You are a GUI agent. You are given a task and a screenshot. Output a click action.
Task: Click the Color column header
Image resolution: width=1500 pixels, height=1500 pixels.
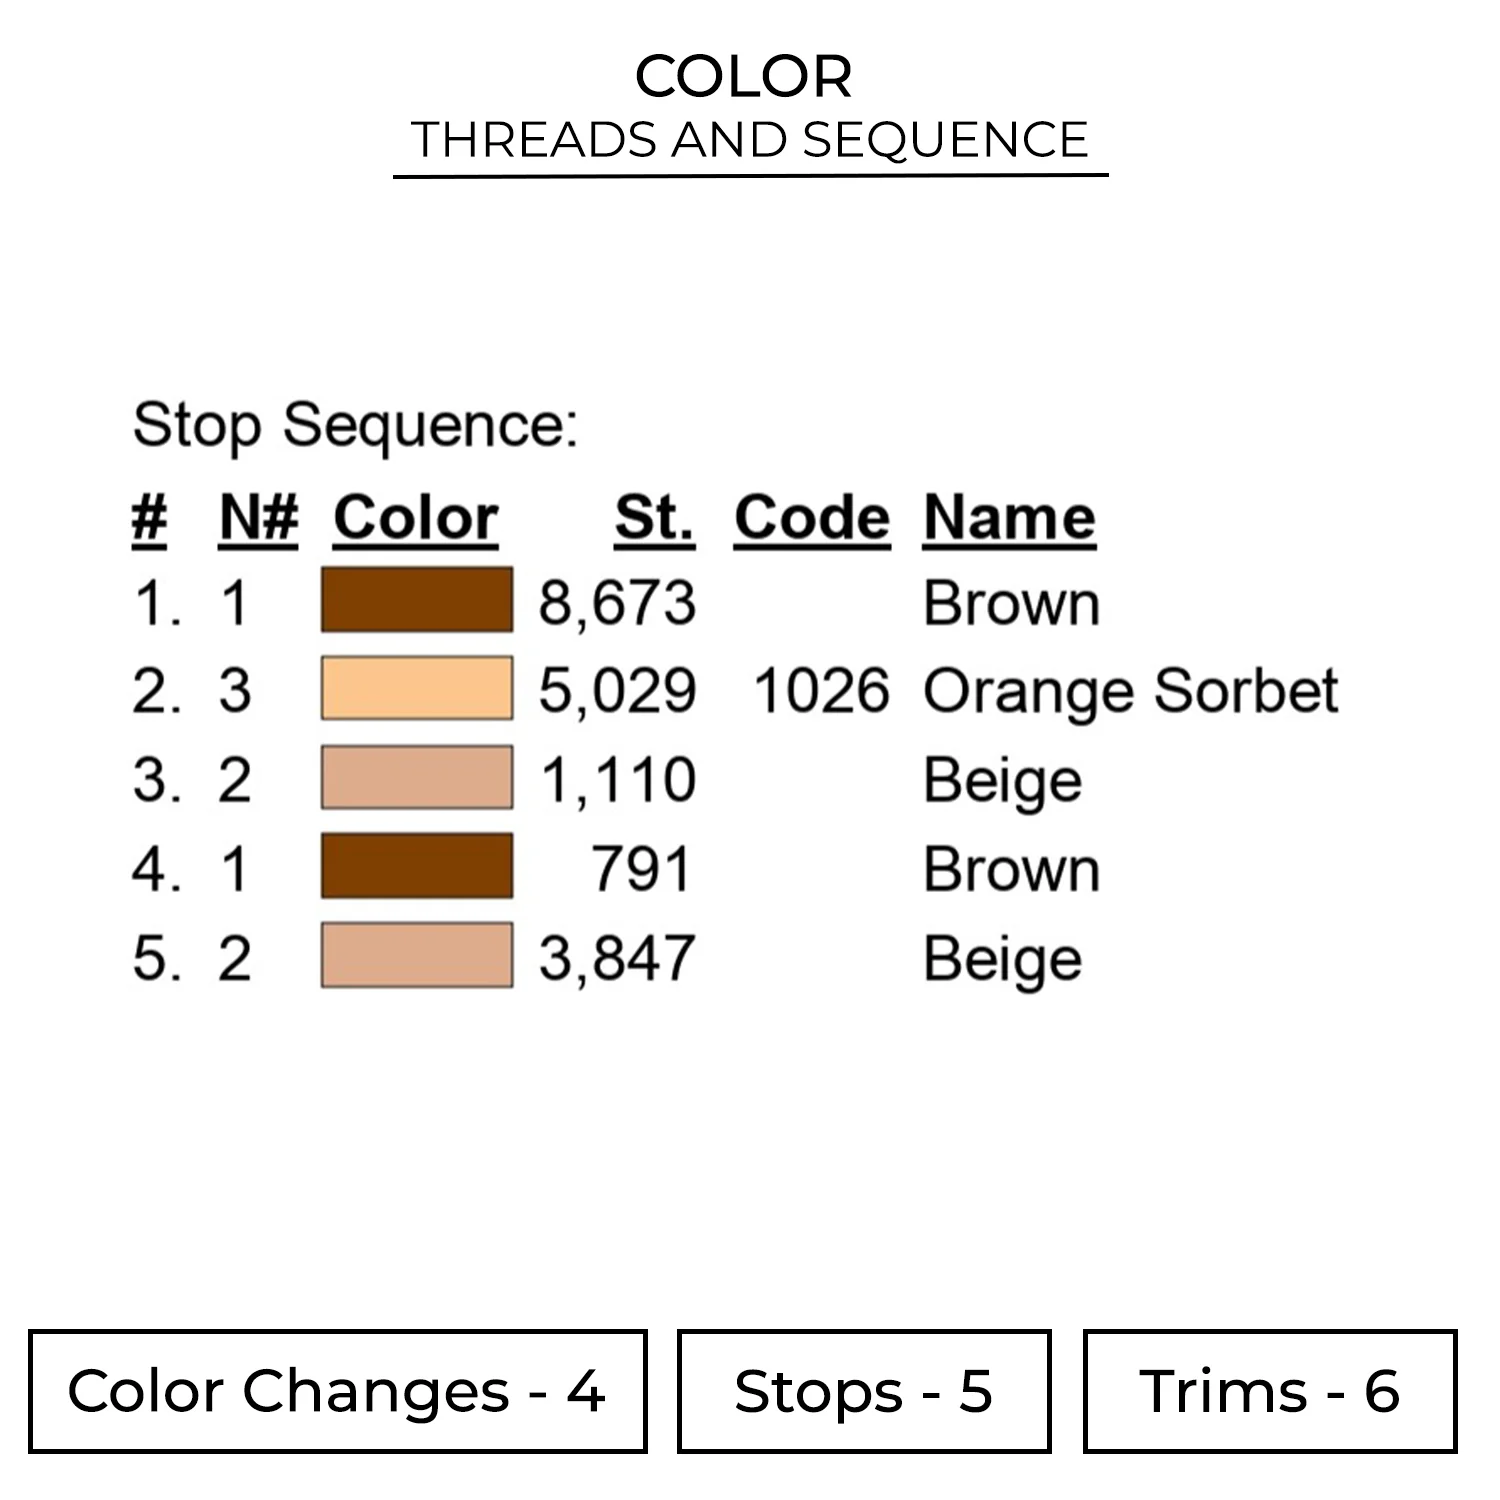click(x=416, y=518)
